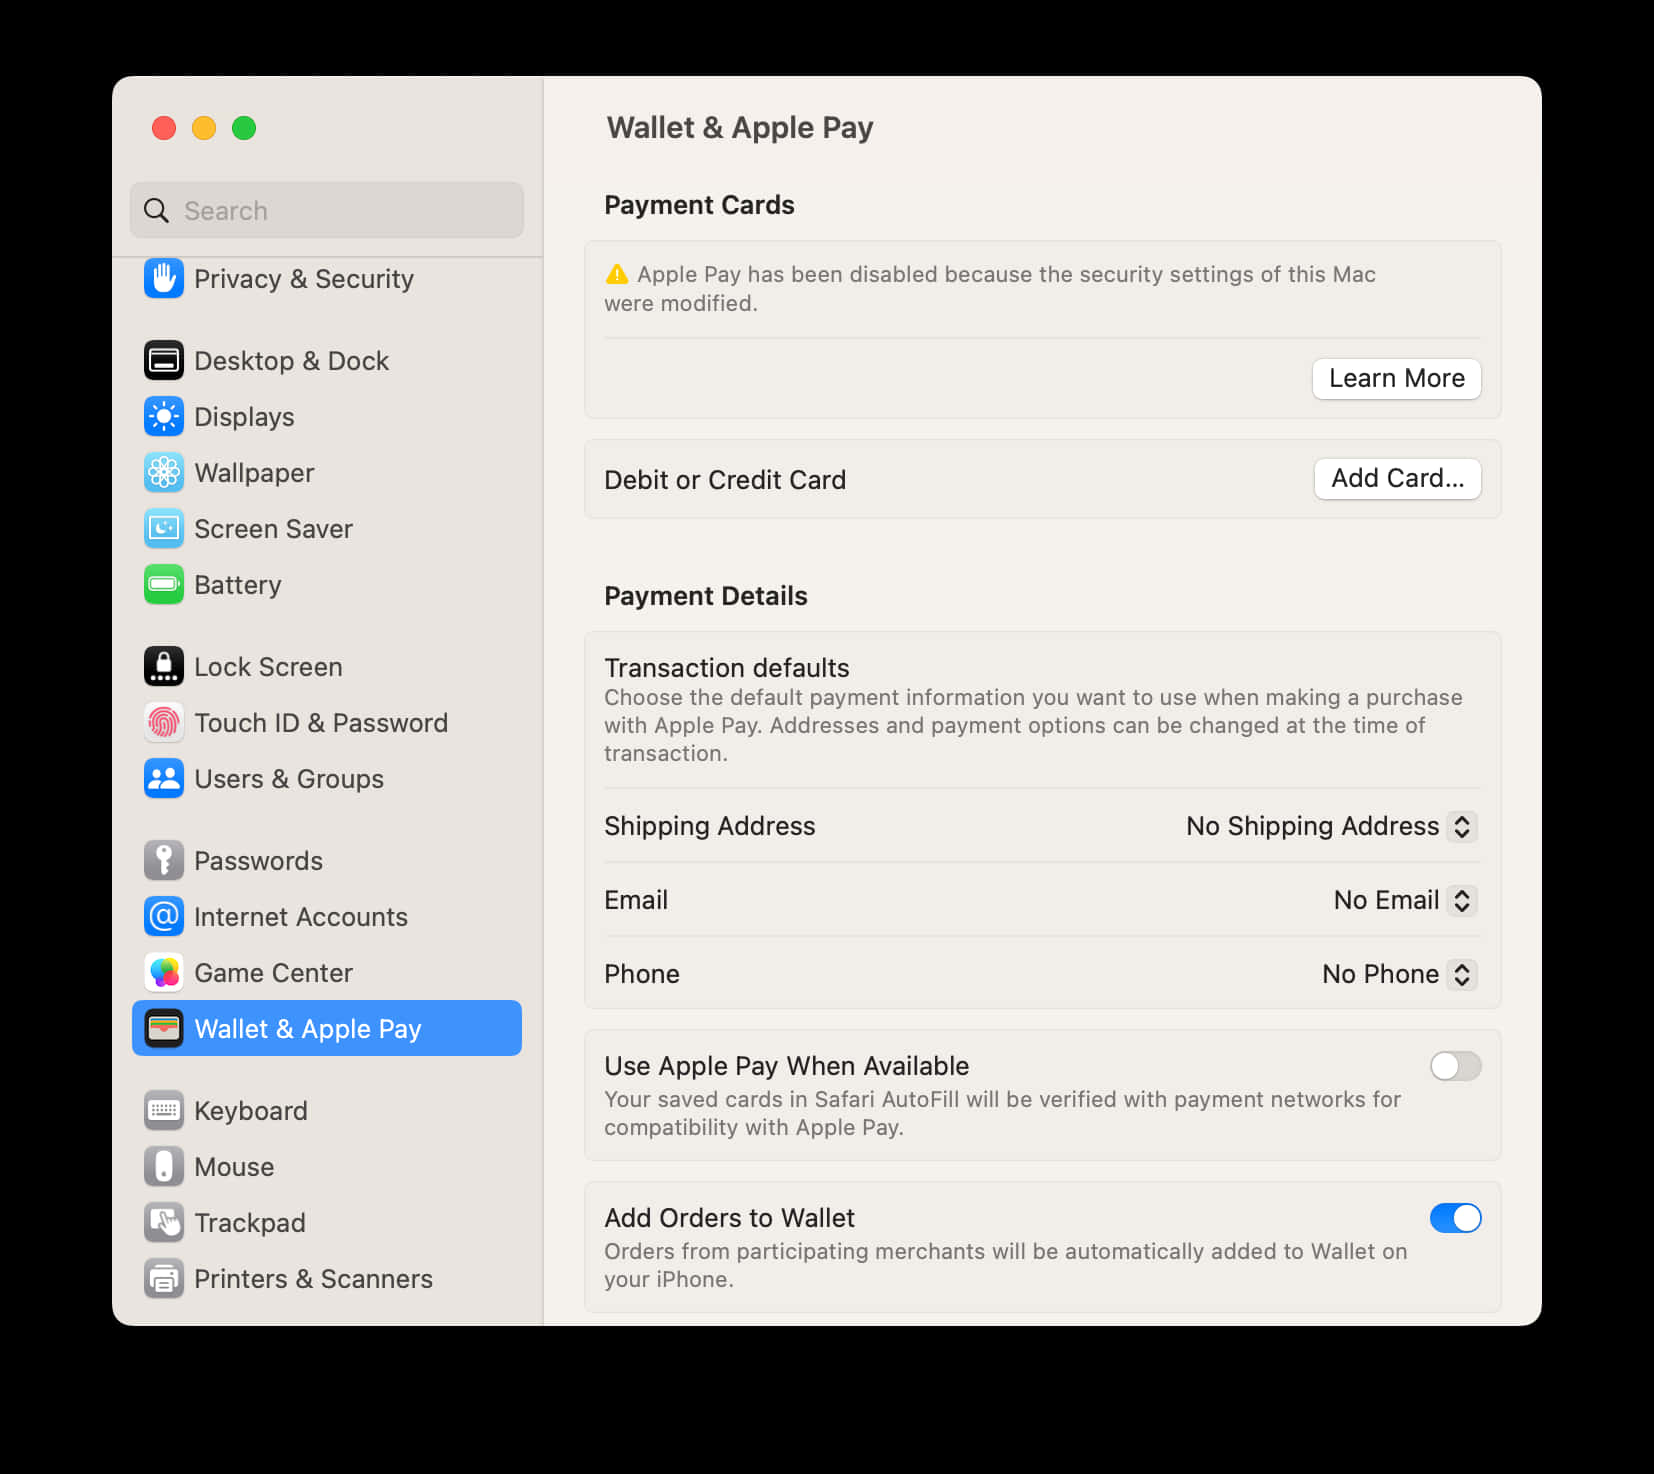Go to Desktop & Dock pane
This screenshot has width=1654, height=1474.
327,361
